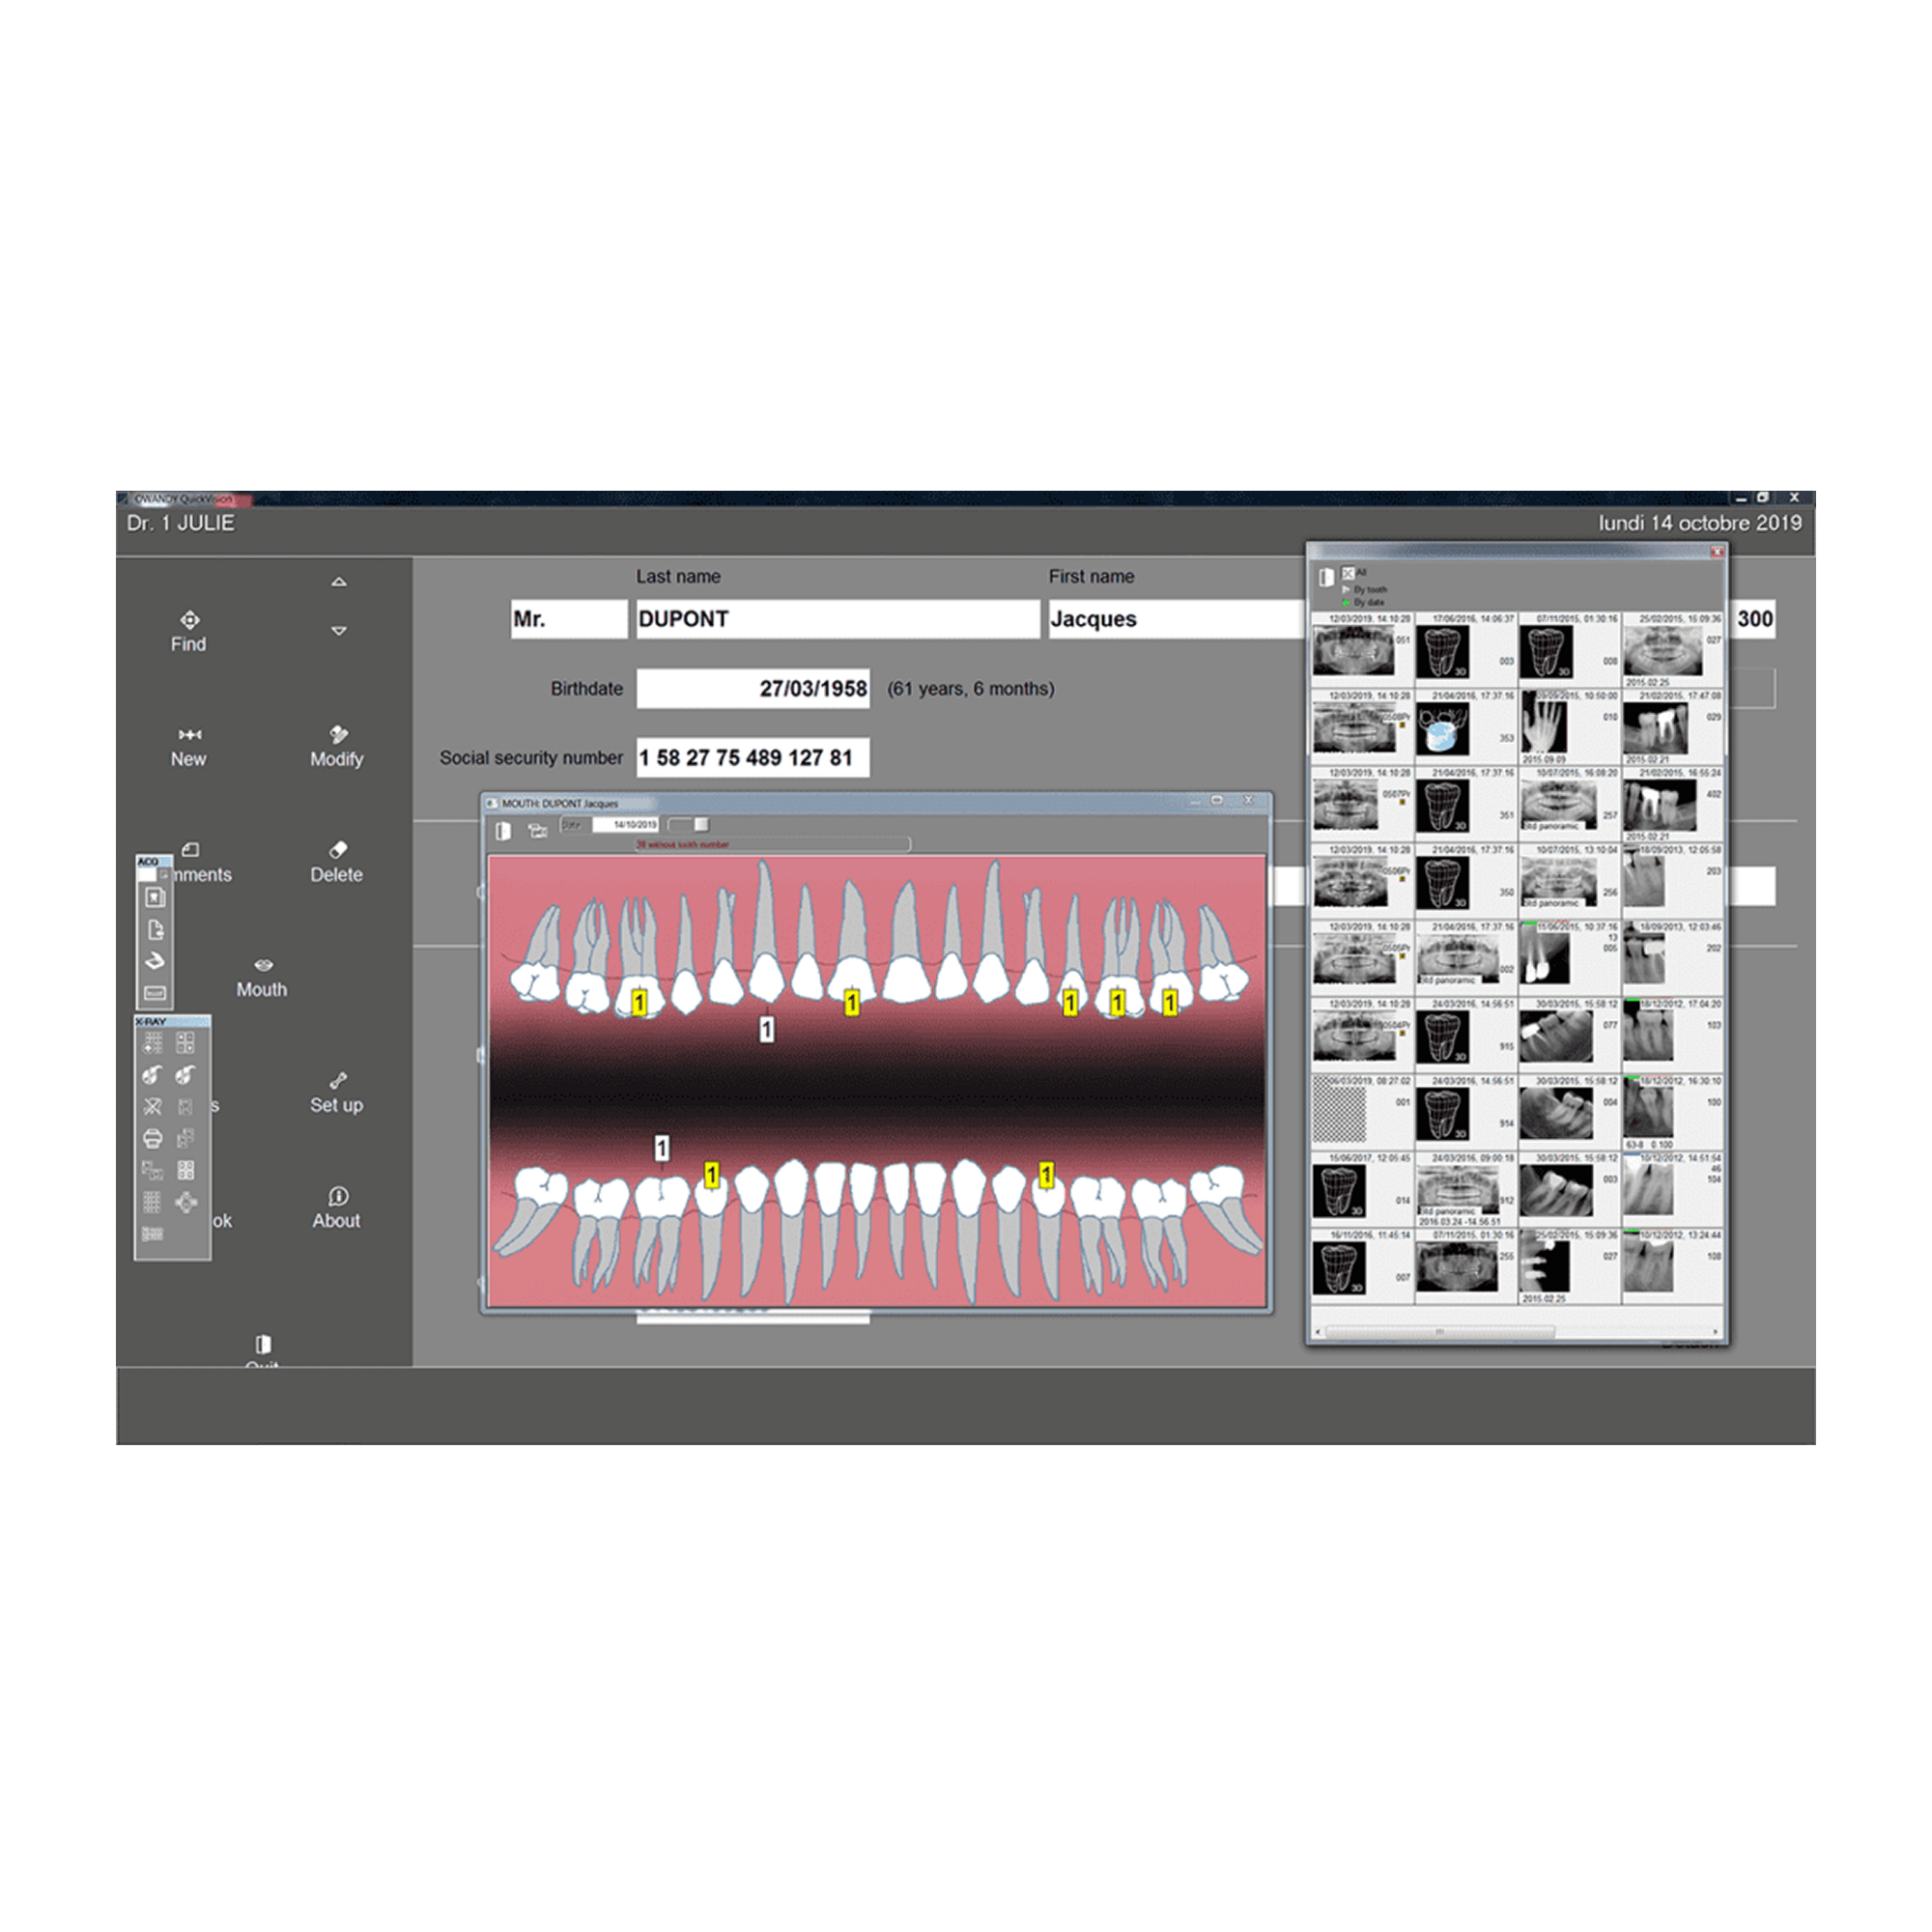This screenshot has height=1932, width=1932.
Task: Click yellow marker on lower left premolar
Action: point(712,1175)
